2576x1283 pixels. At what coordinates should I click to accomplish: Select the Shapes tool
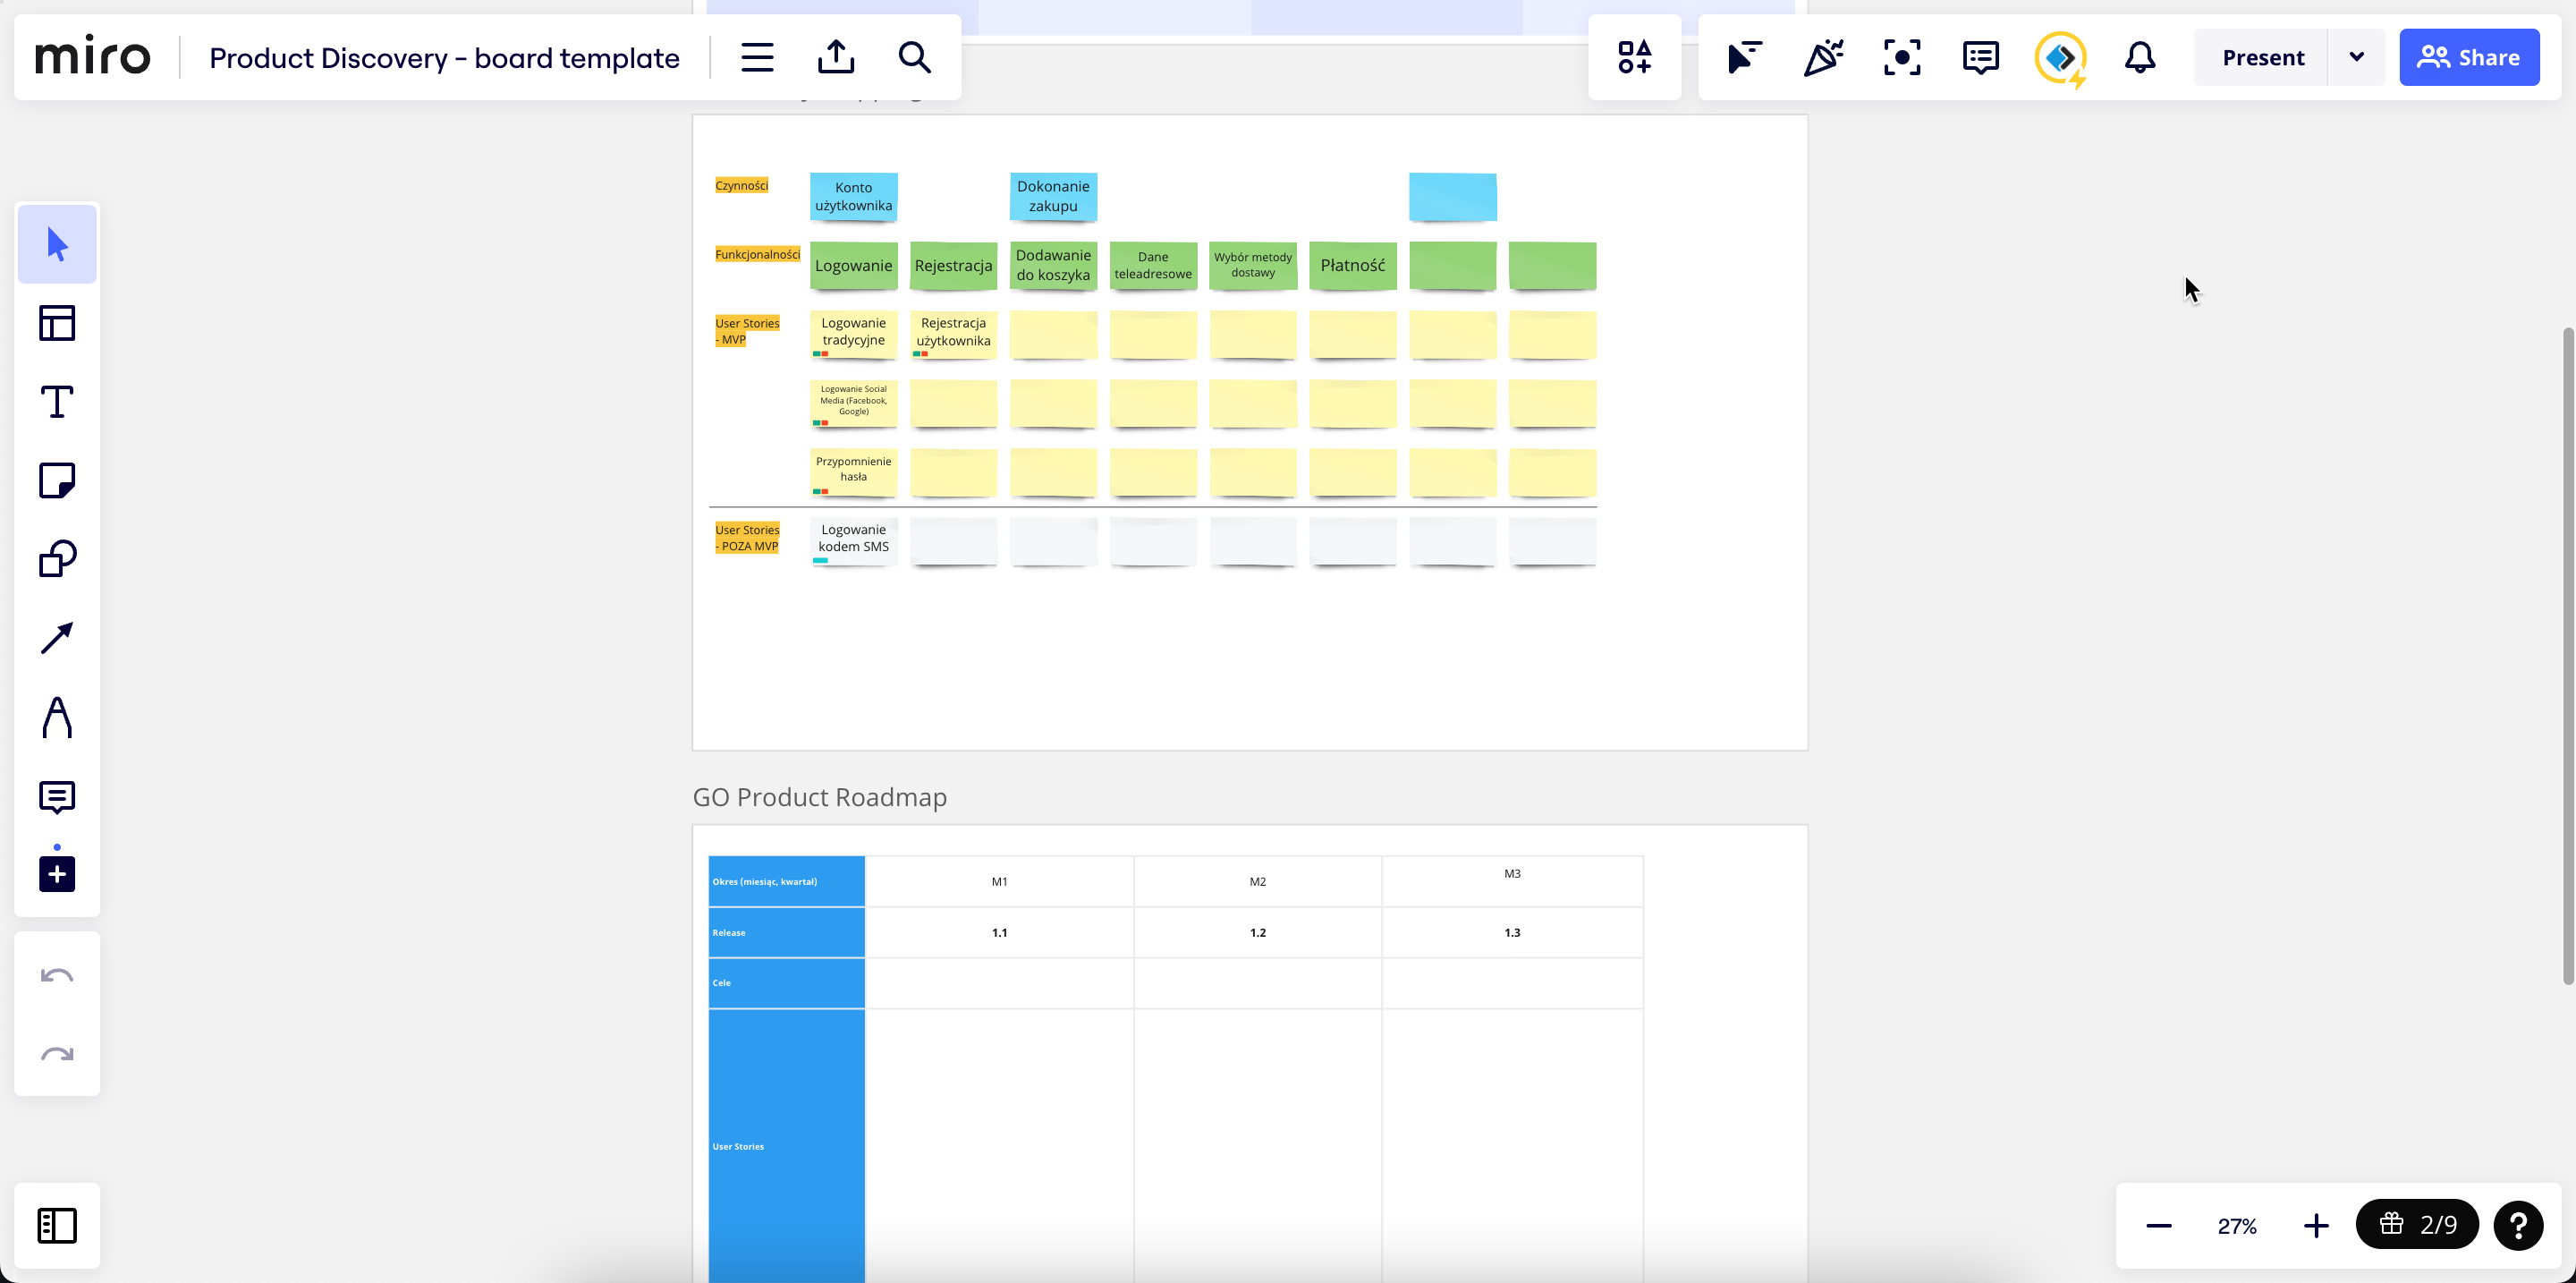(x=57, y=559)
